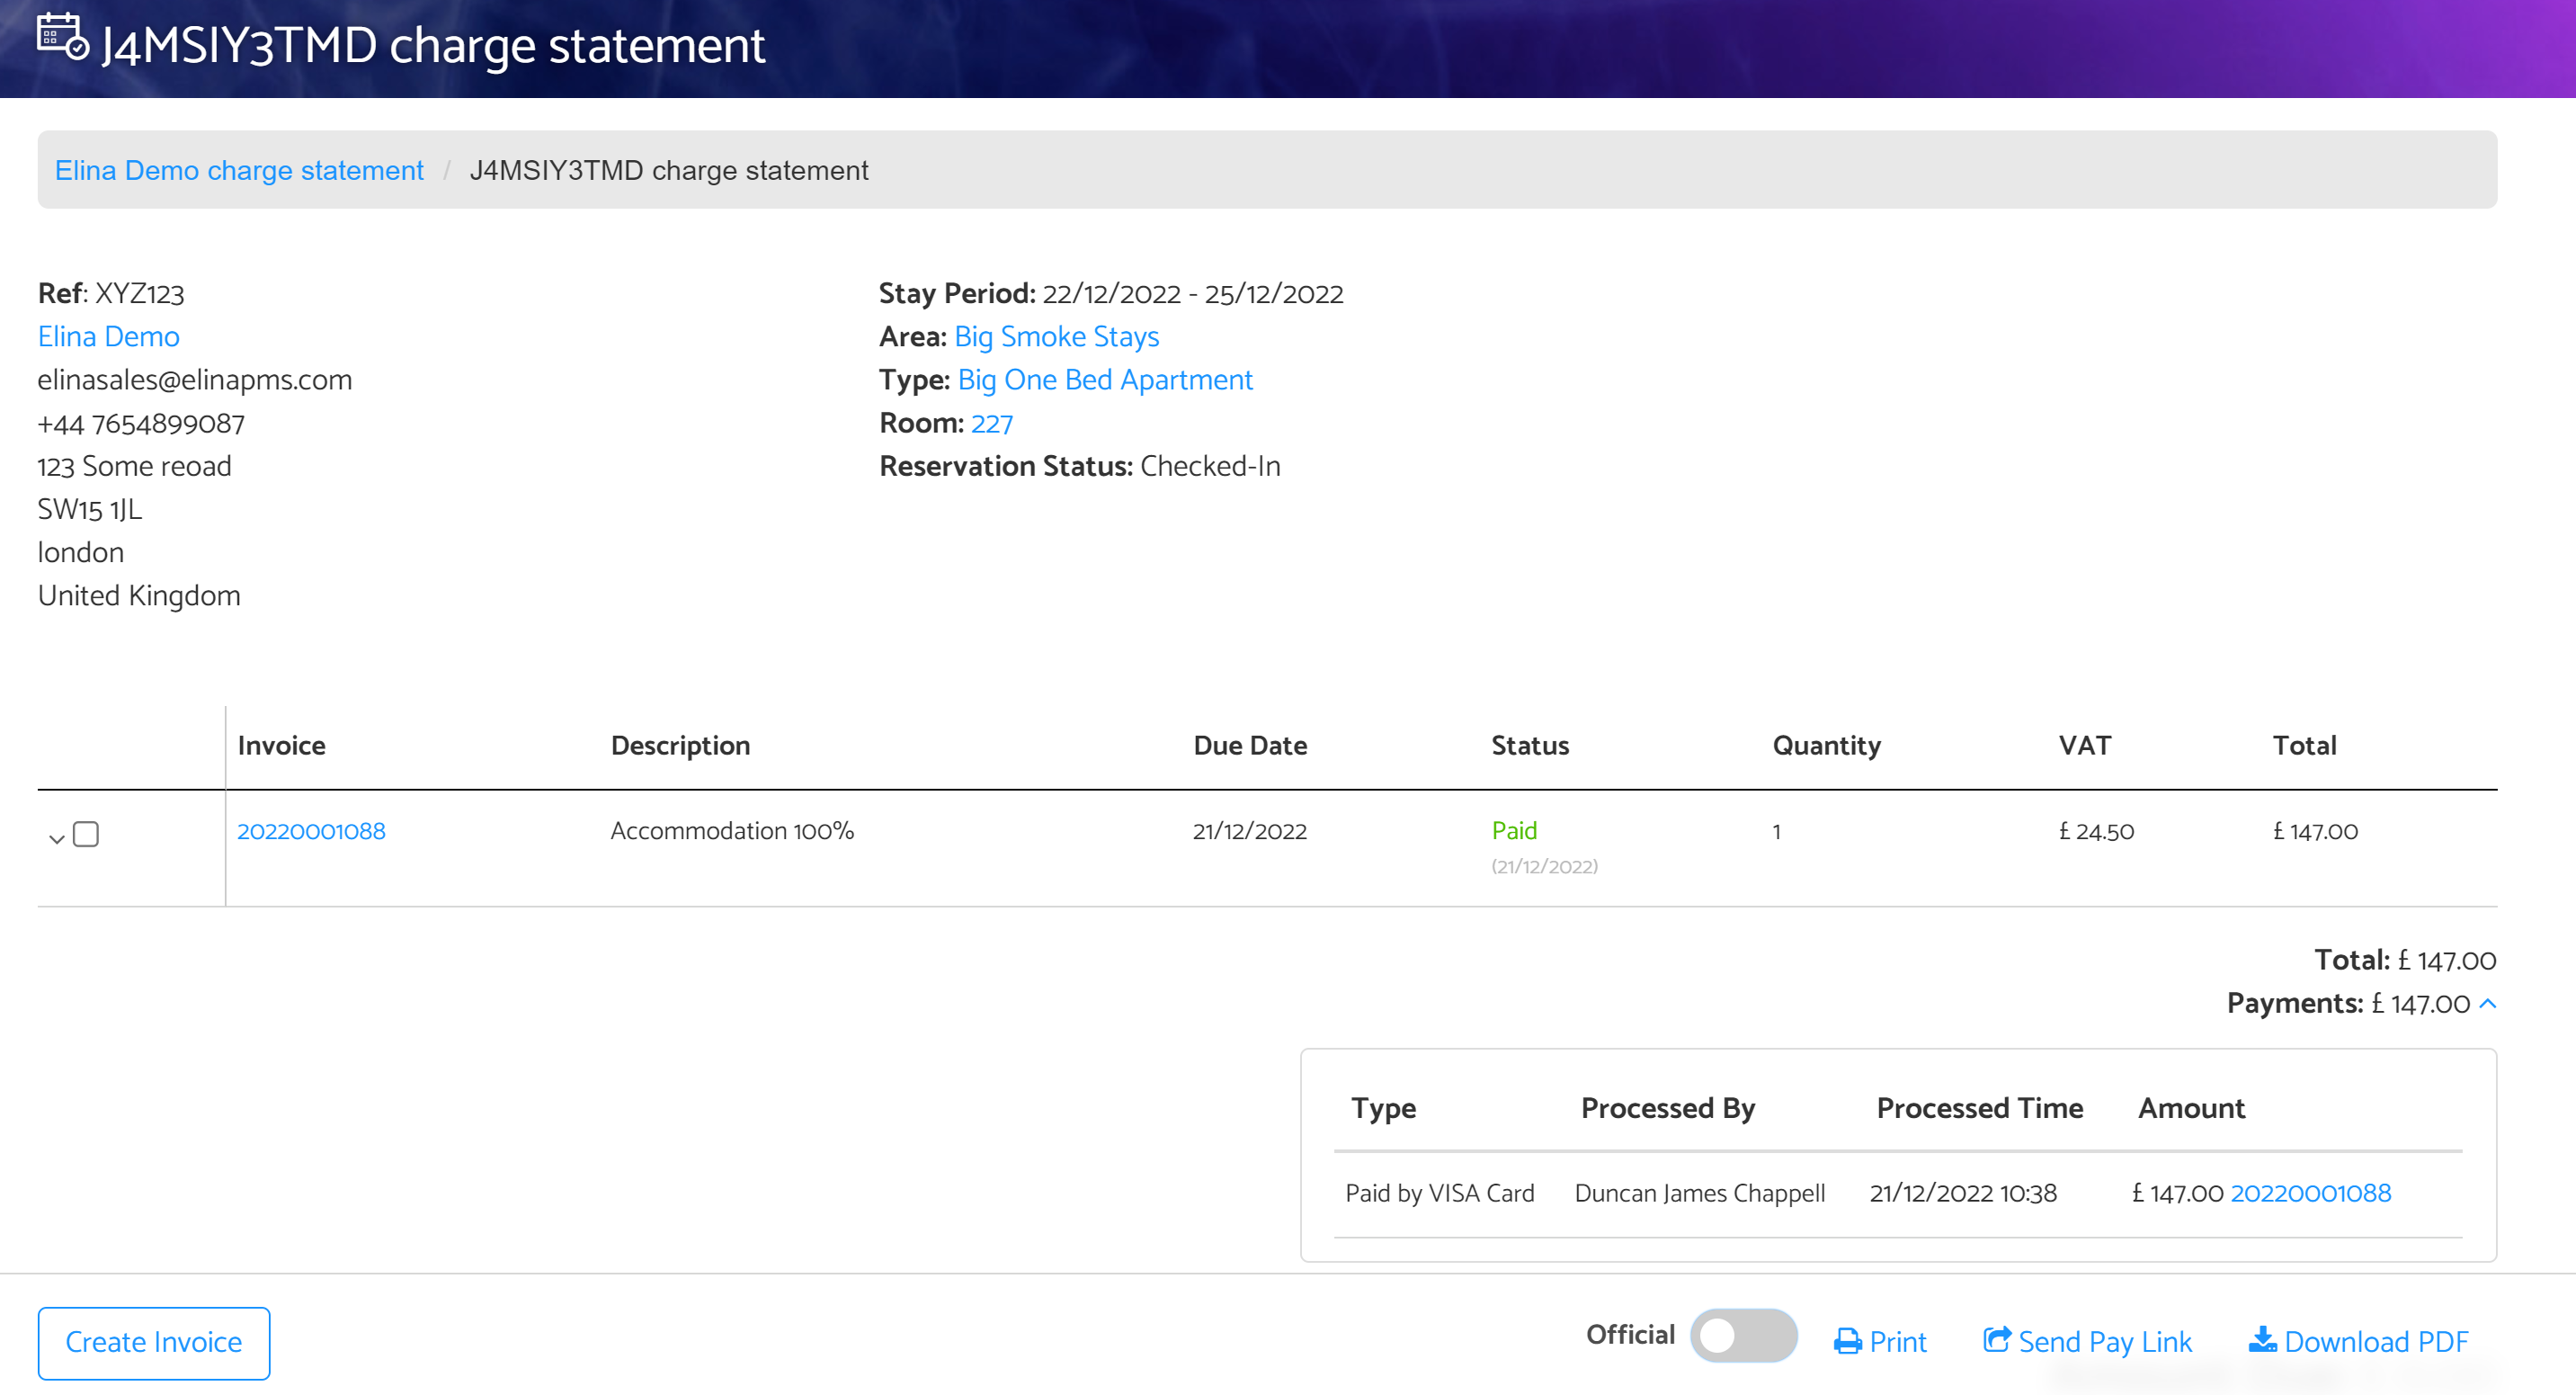2576x1395 pixels.
Task: Expand the invoice 20220001088 row chevron
Action: click(57, 838)
